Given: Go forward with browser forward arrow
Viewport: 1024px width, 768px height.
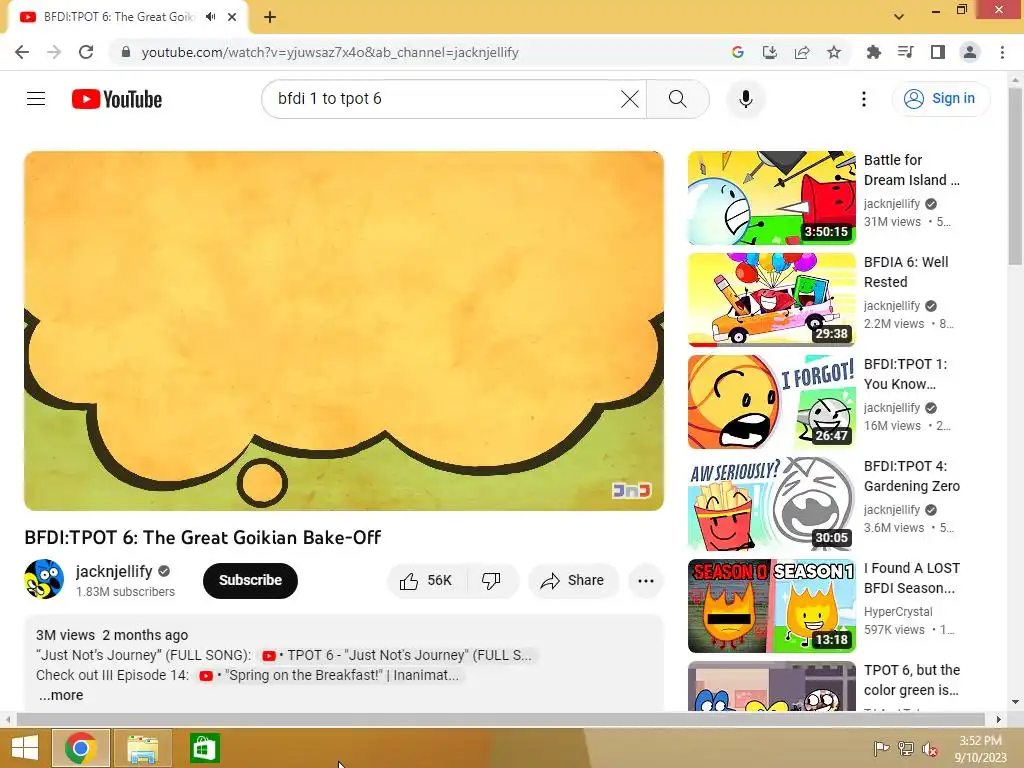Looking at the screenshot, I should tap(54, 52).
